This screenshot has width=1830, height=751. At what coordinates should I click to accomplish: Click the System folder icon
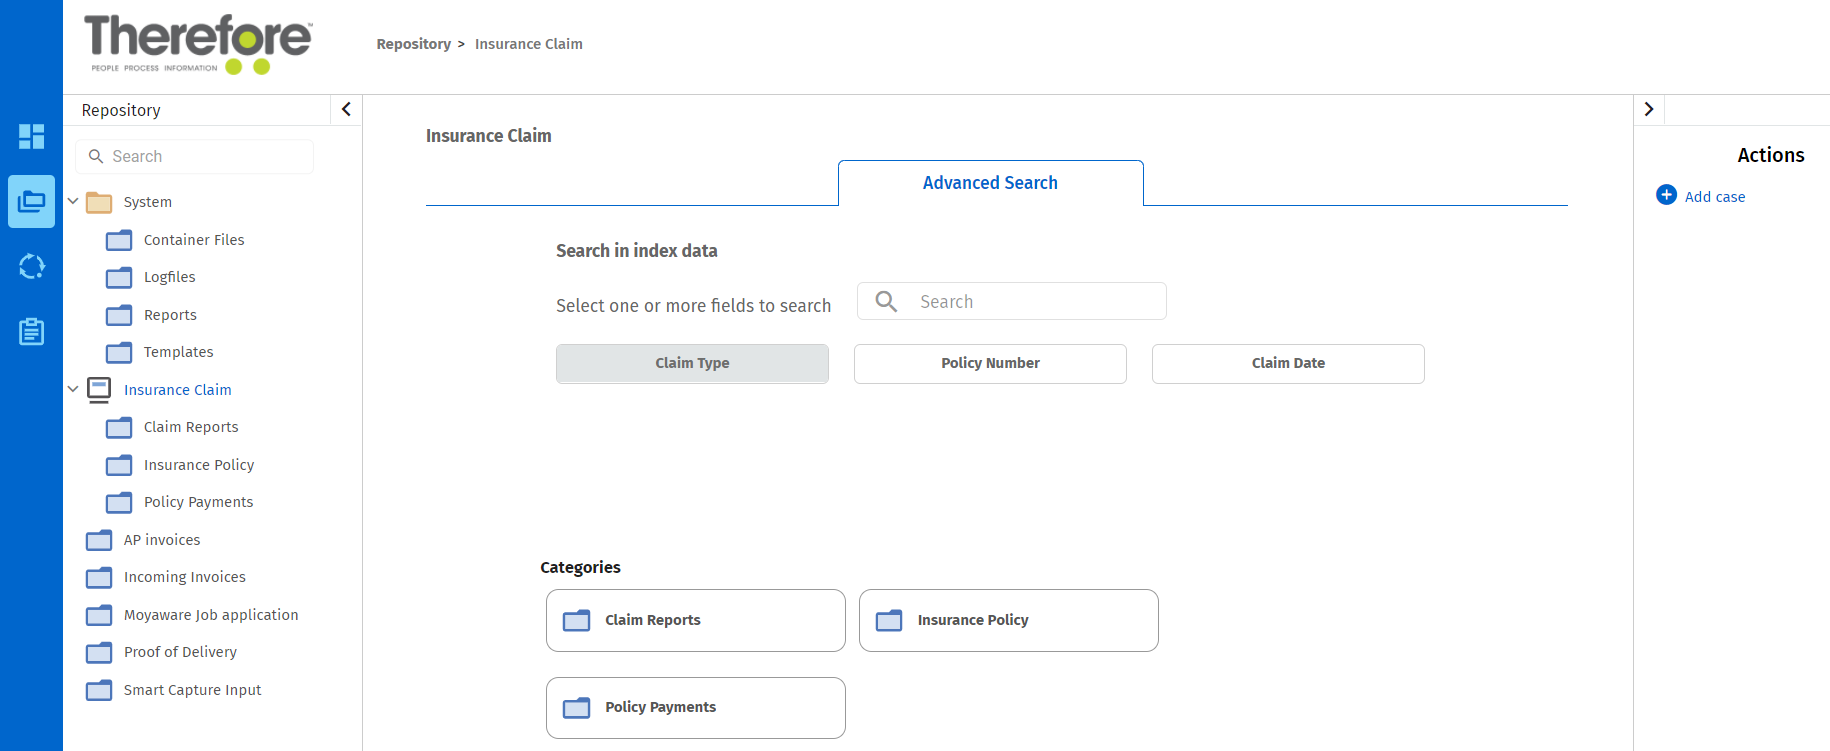pos(99,203)
